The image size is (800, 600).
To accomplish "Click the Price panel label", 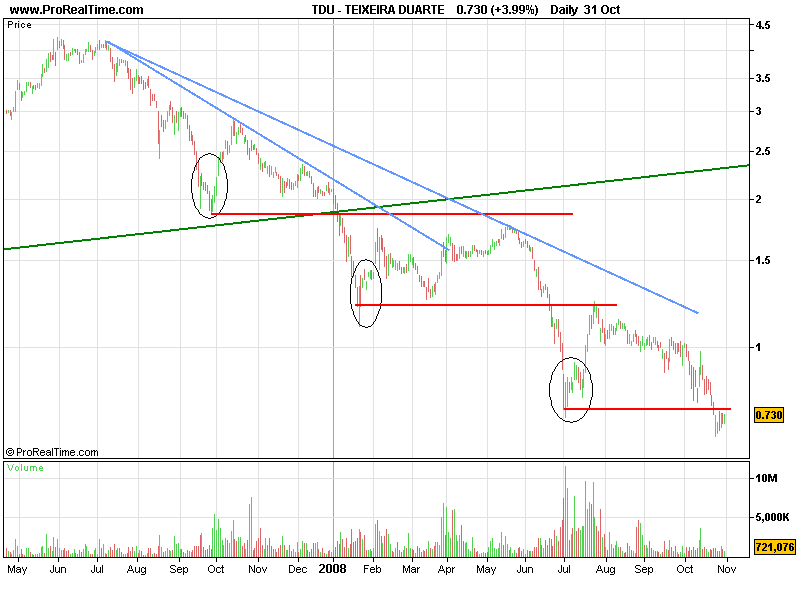I will click(x=19, y=25).
